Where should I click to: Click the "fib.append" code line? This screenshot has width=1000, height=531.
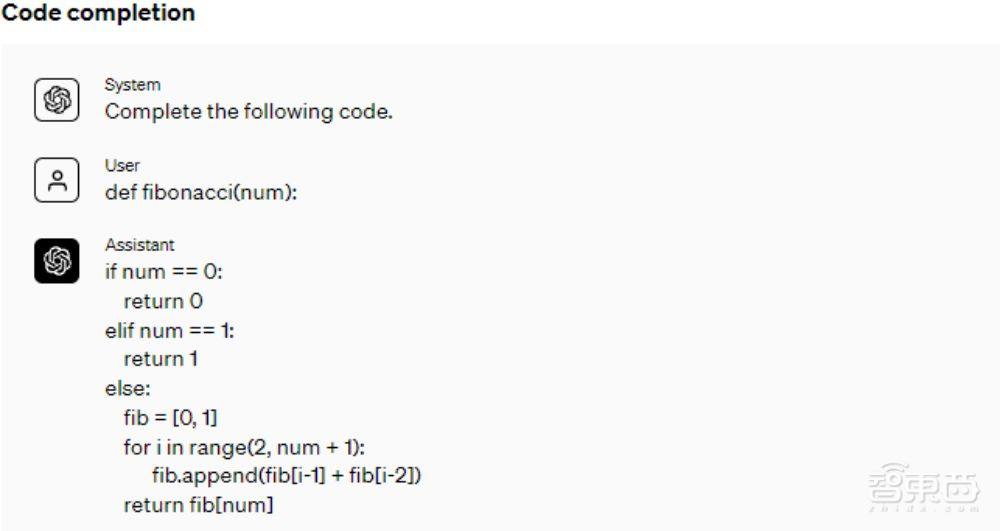(287, 476)
